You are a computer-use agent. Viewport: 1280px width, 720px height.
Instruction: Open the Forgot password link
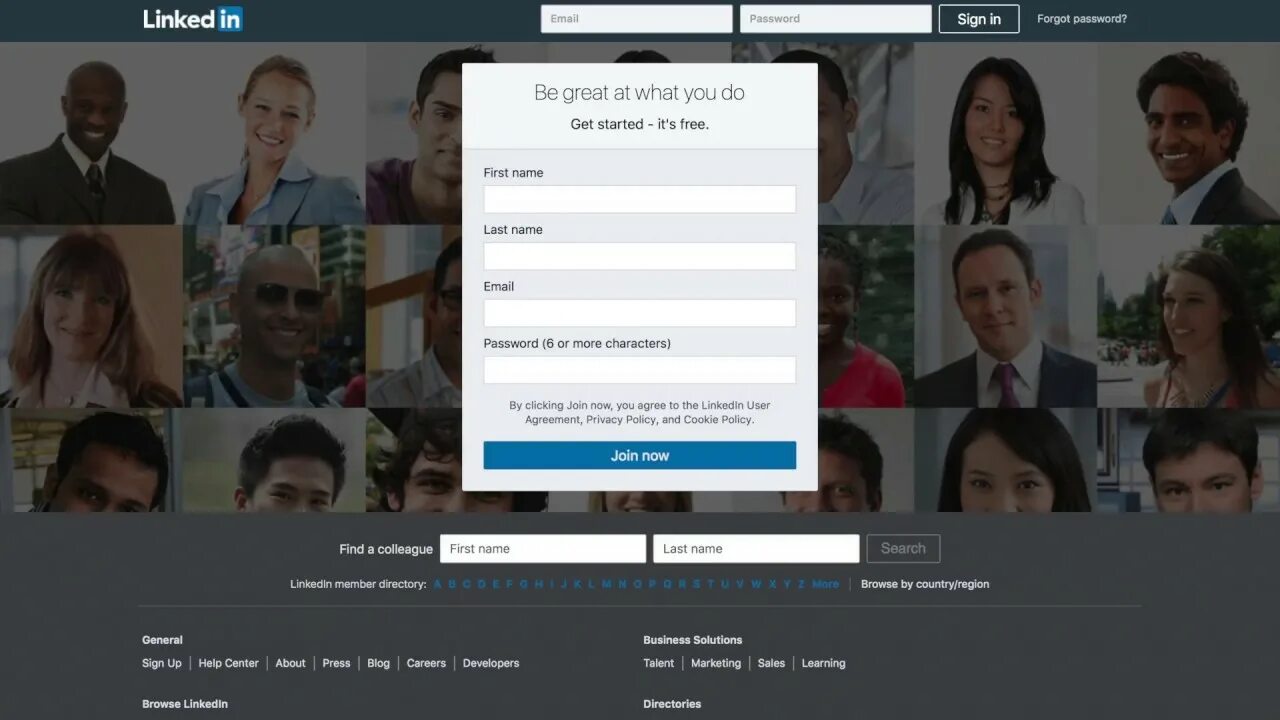(x=1082, y=19)
